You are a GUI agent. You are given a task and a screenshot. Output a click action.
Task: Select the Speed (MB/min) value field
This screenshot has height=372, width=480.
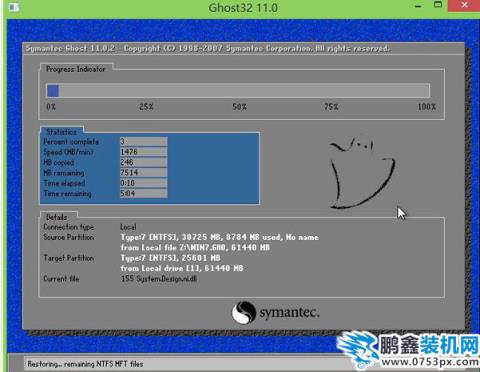[x=143, y=152]
